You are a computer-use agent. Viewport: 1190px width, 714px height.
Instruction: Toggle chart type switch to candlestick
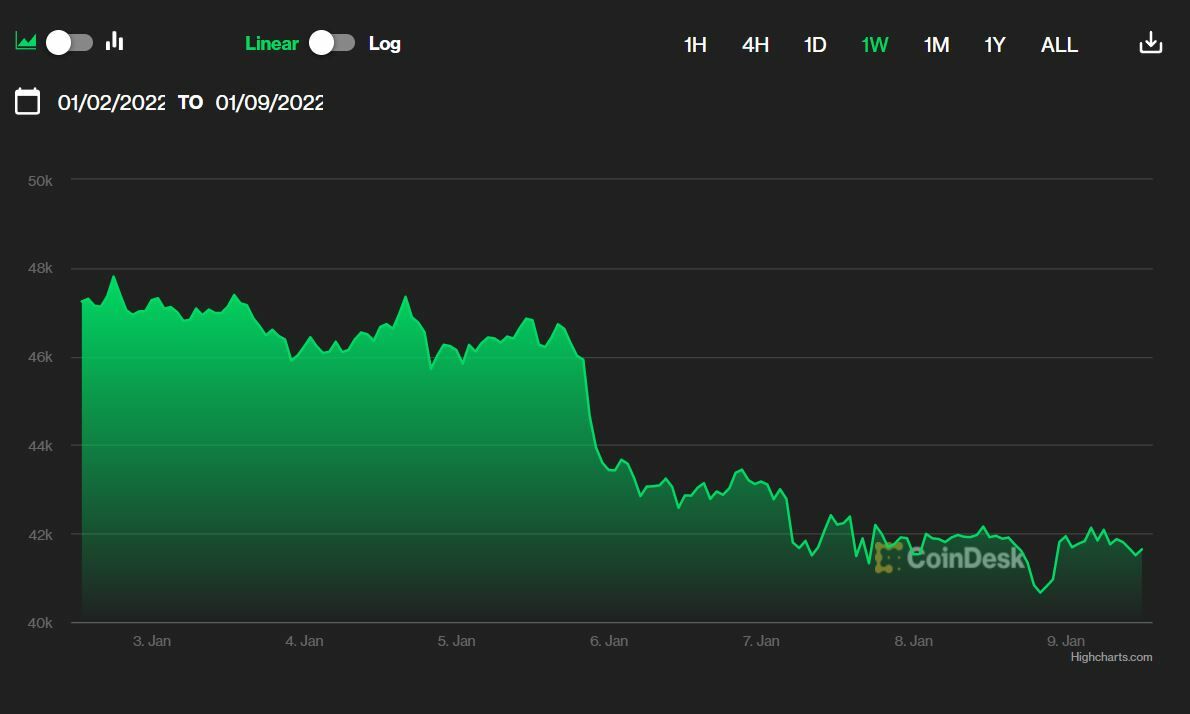[70, 42]
